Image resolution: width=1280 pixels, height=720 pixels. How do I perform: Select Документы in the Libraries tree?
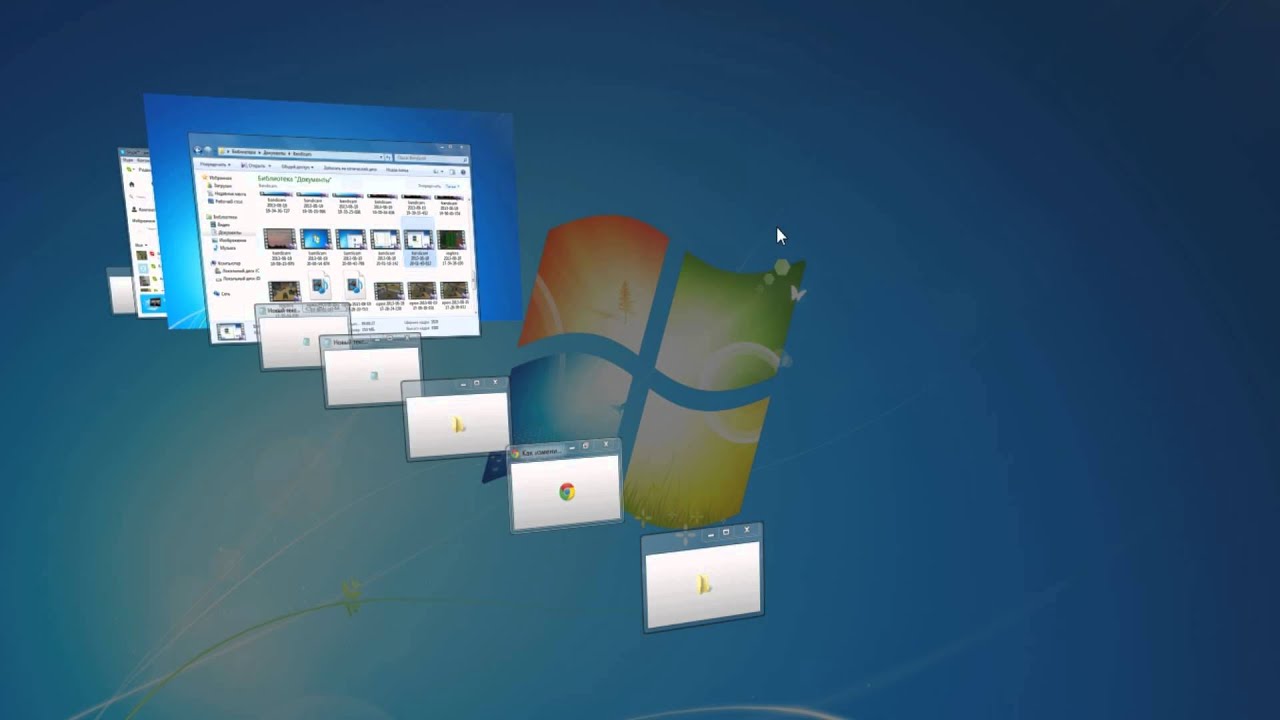(230, 232)
